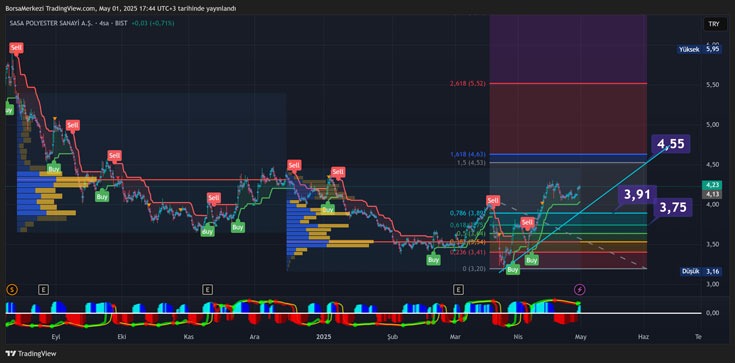
Task: Open the earnings E marker above Kas
Action: [x=208, y=289]
